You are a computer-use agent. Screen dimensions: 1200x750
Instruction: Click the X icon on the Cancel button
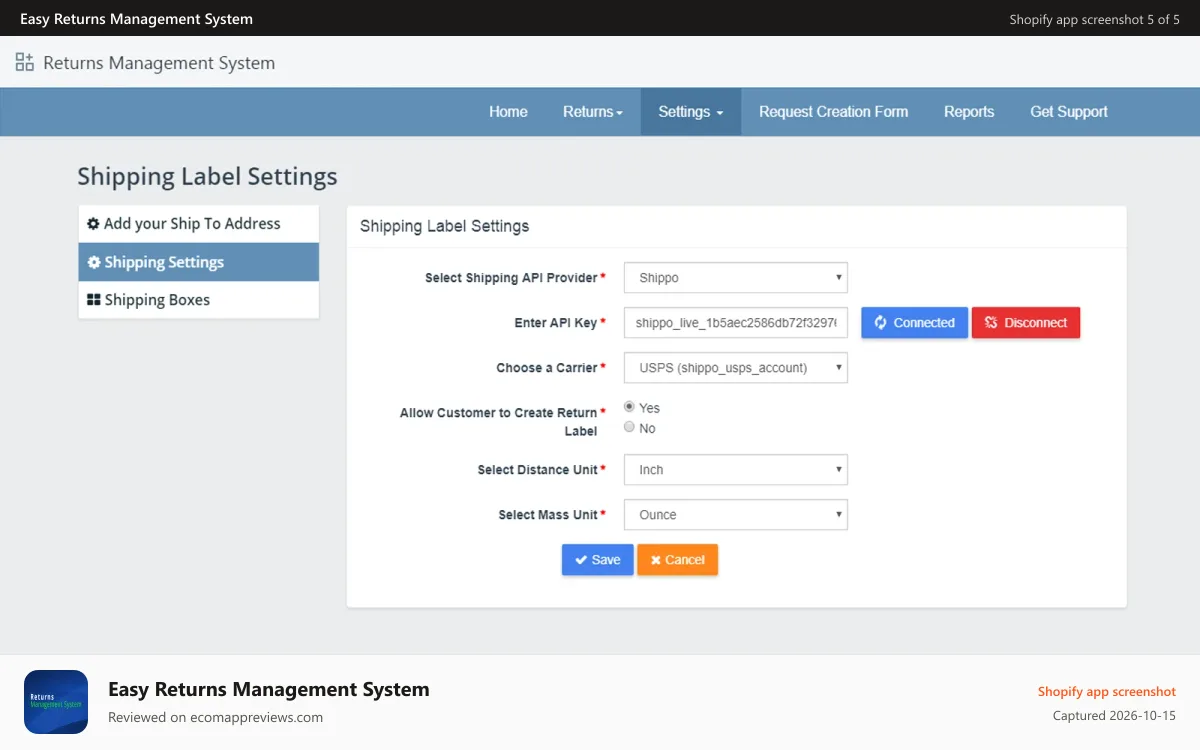pos(656,560)
